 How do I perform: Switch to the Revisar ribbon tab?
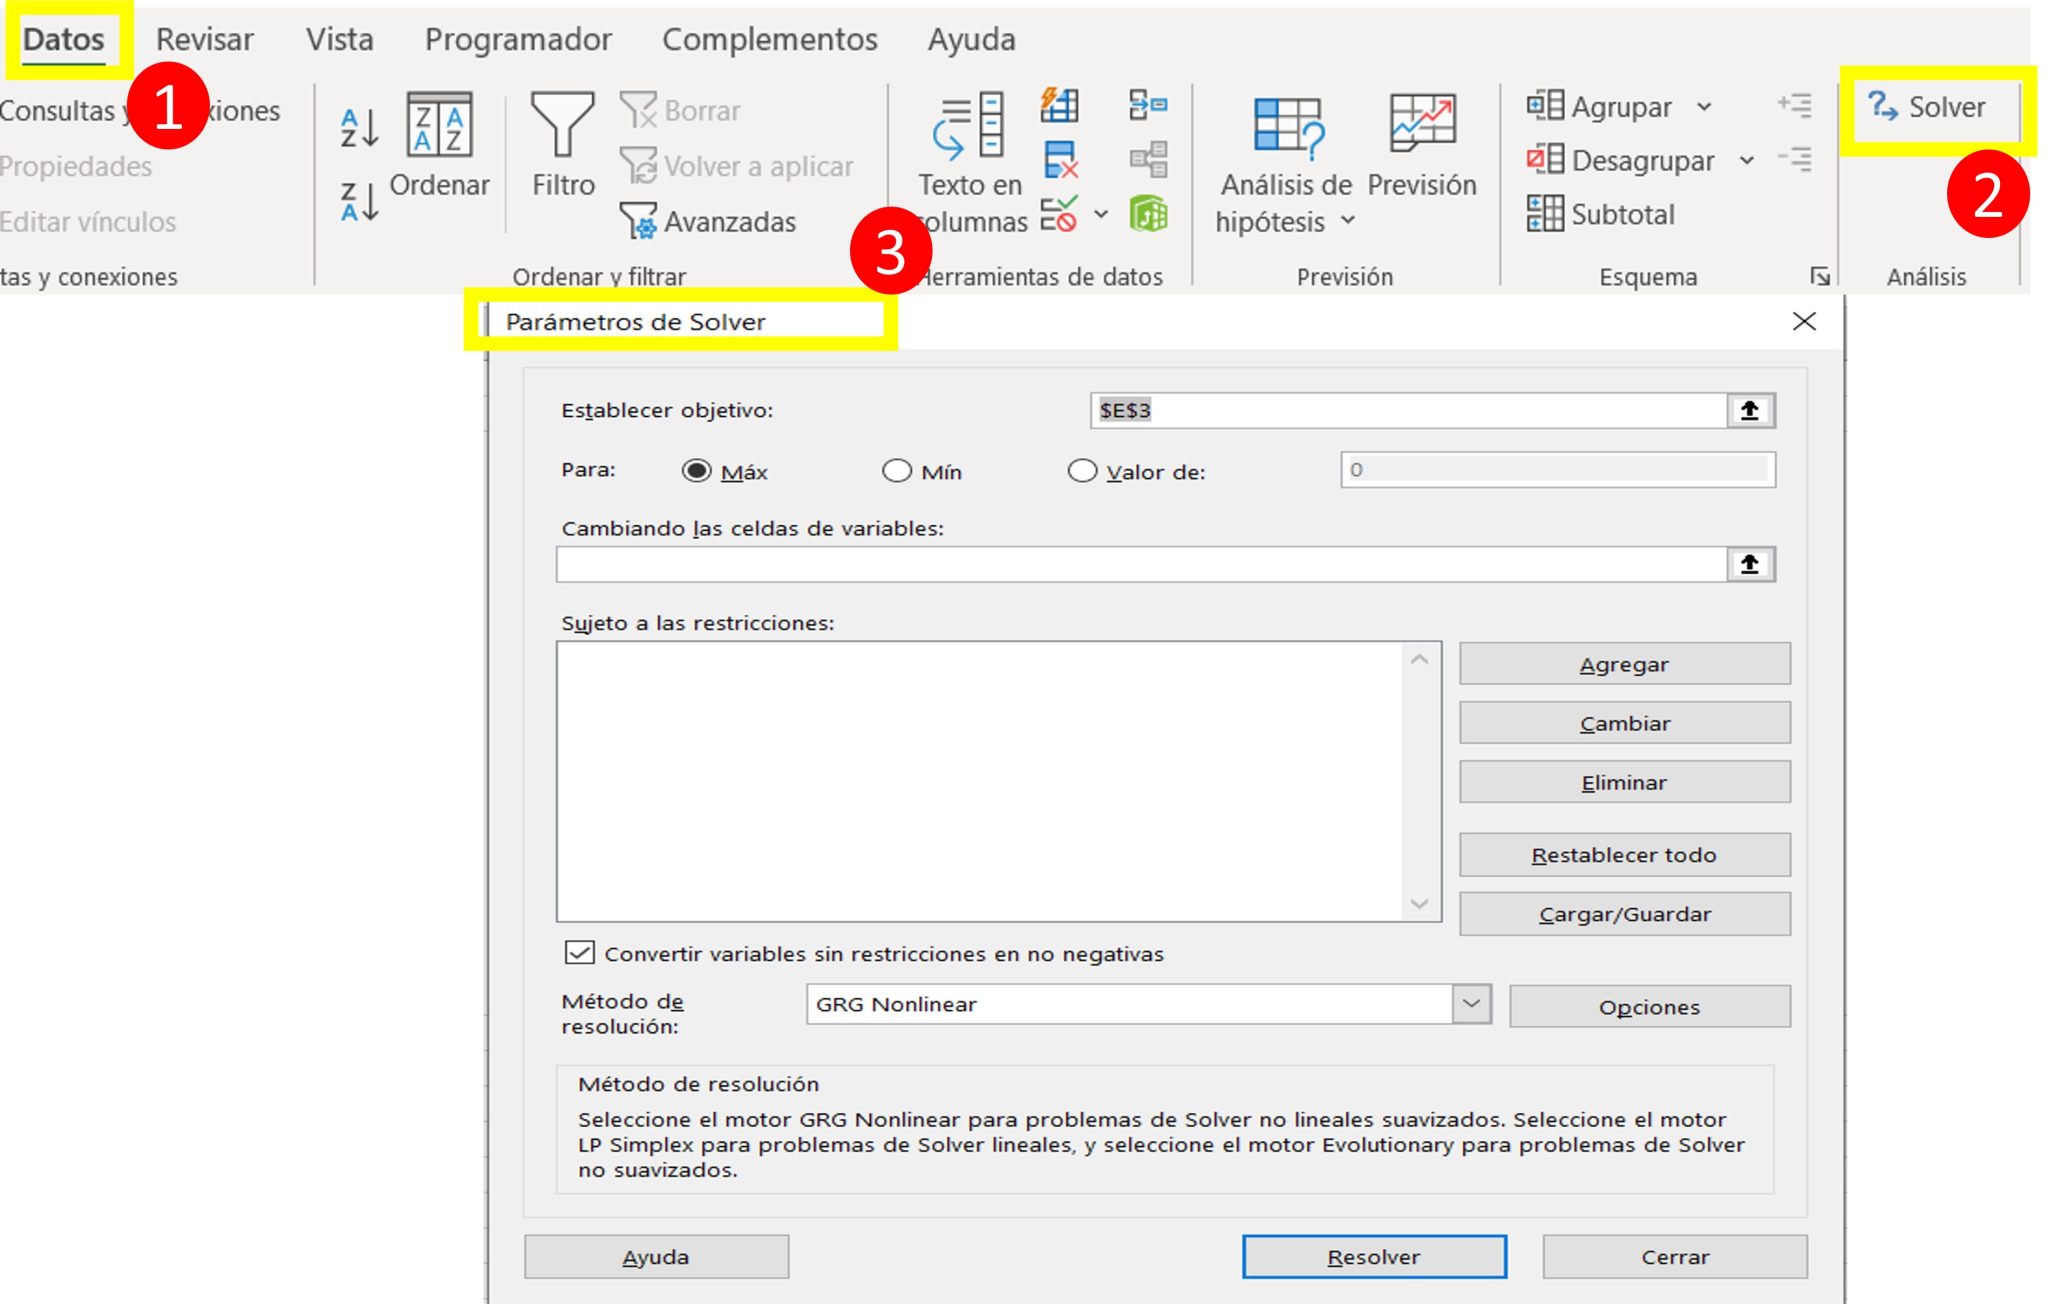(x=204, y=39)
